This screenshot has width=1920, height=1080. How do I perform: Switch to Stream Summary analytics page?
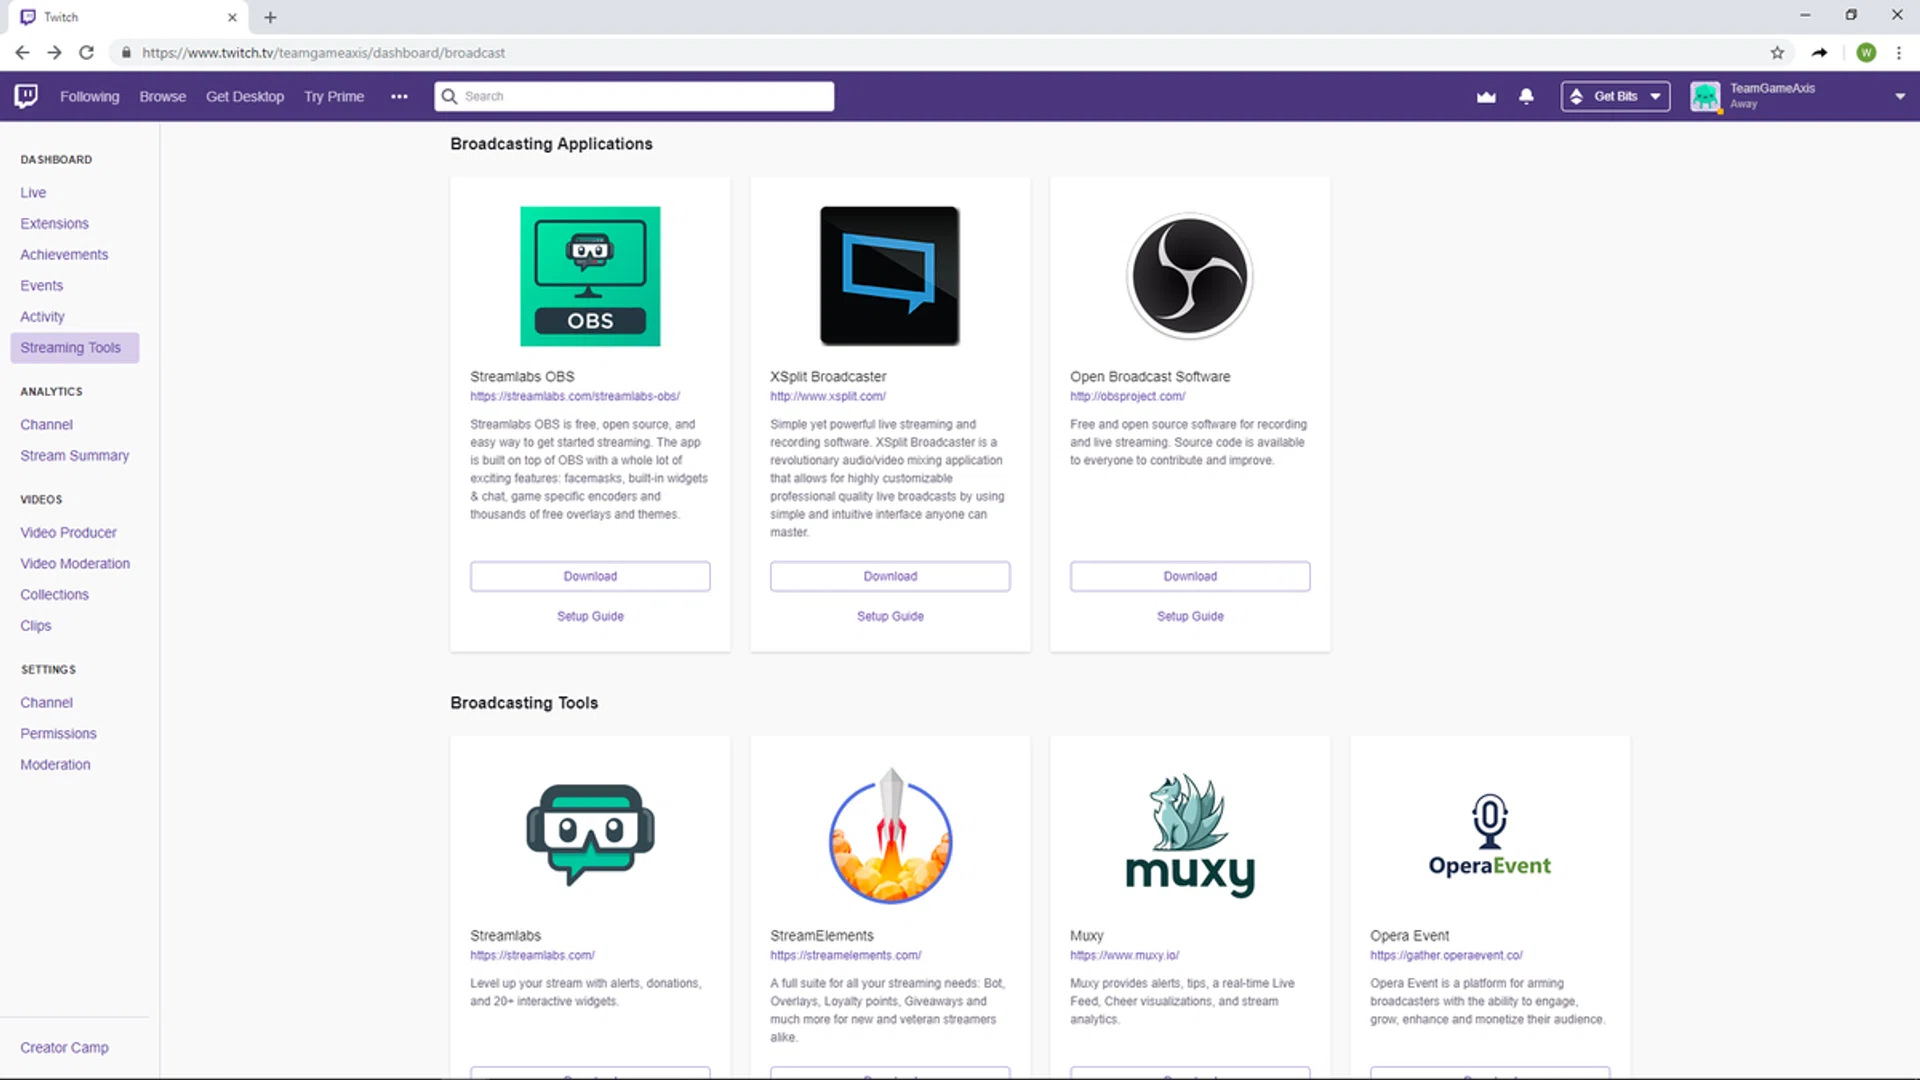(x=74, y=455)
